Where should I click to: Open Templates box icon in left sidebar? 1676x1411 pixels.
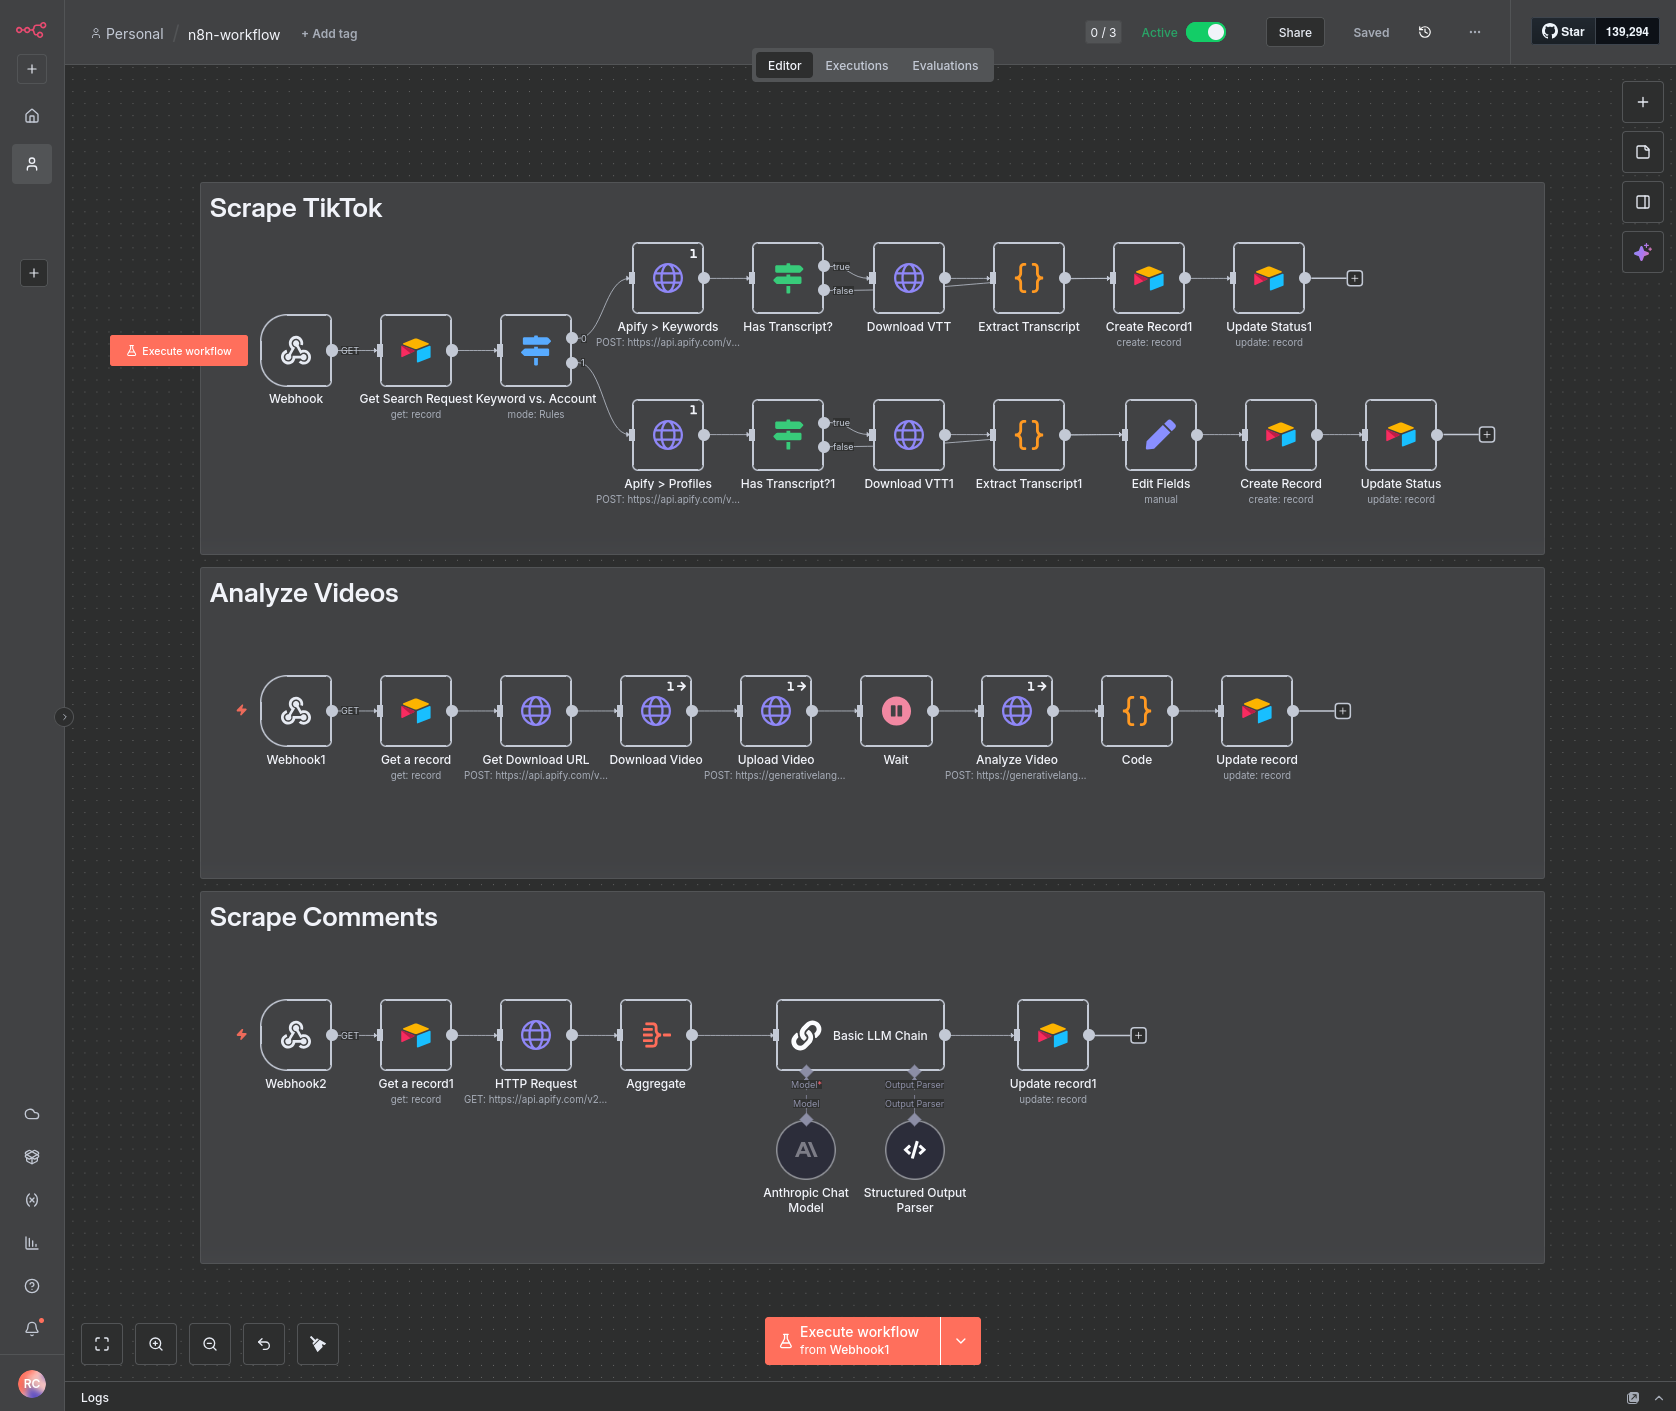coord(31,1157)
